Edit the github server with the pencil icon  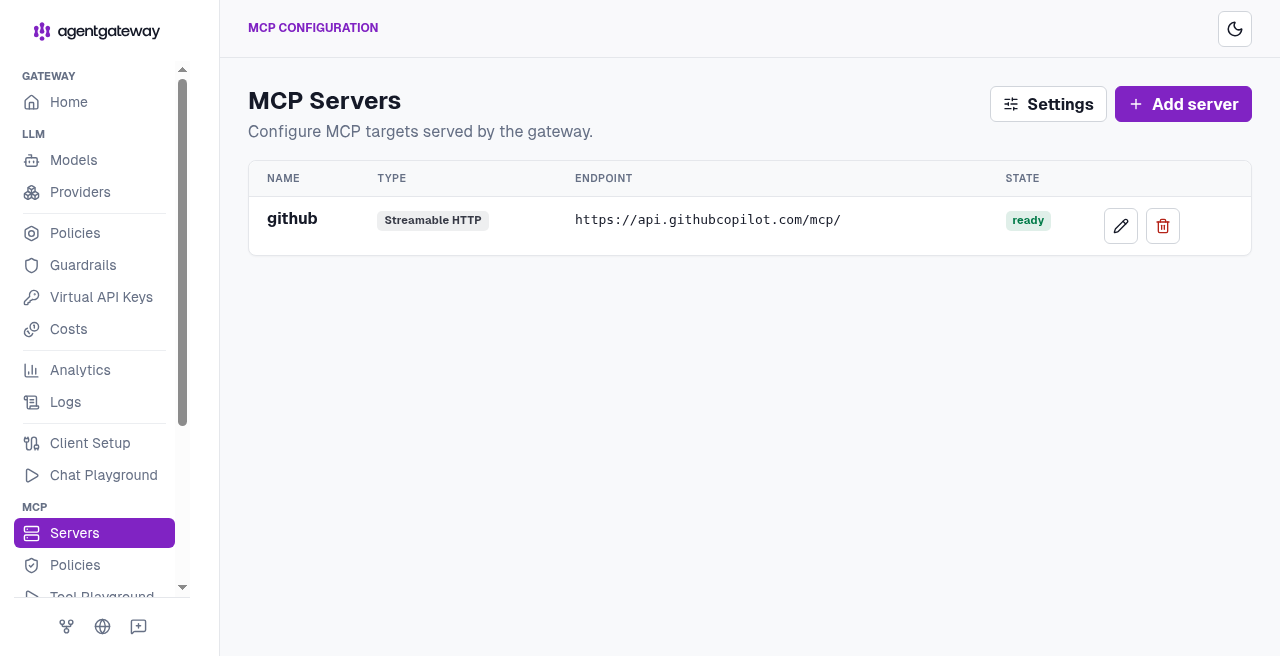click(x=1121, y=226)
